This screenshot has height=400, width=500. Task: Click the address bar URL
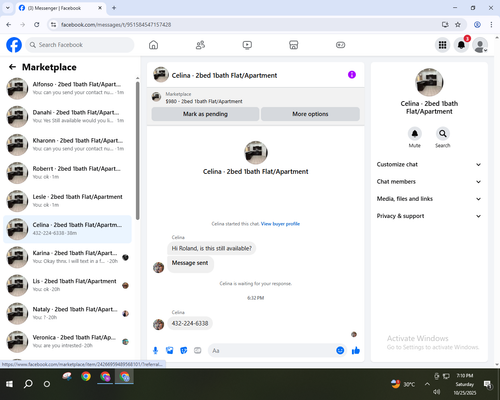[116, 25]
